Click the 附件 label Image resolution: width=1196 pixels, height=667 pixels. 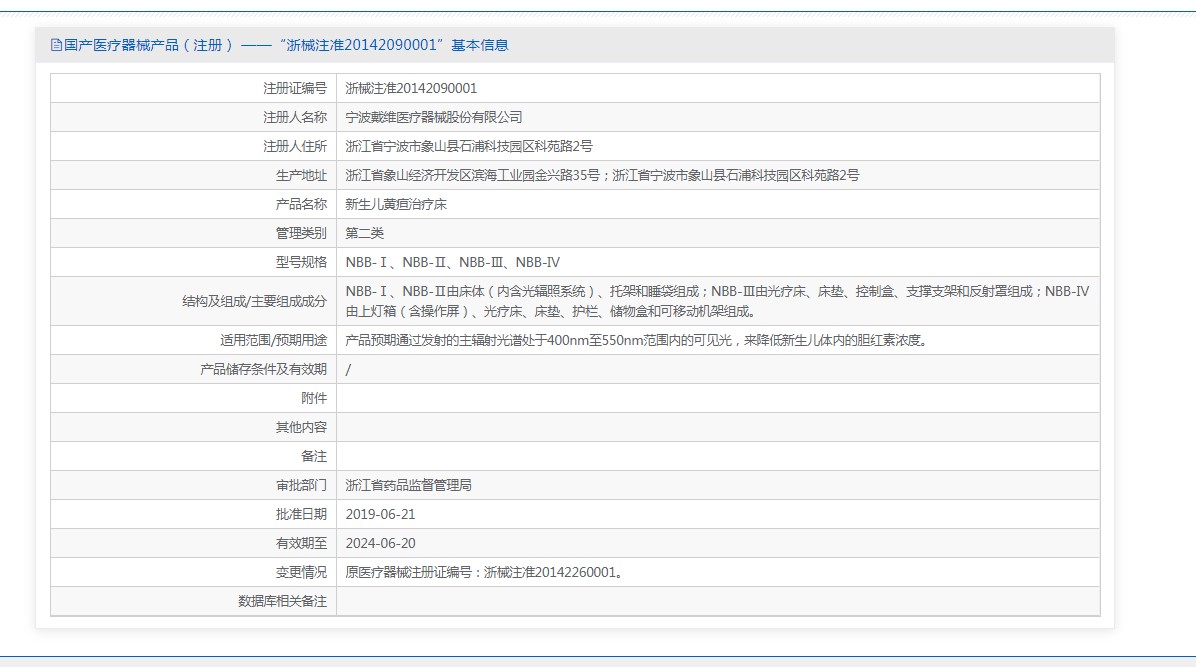point(314,398)
